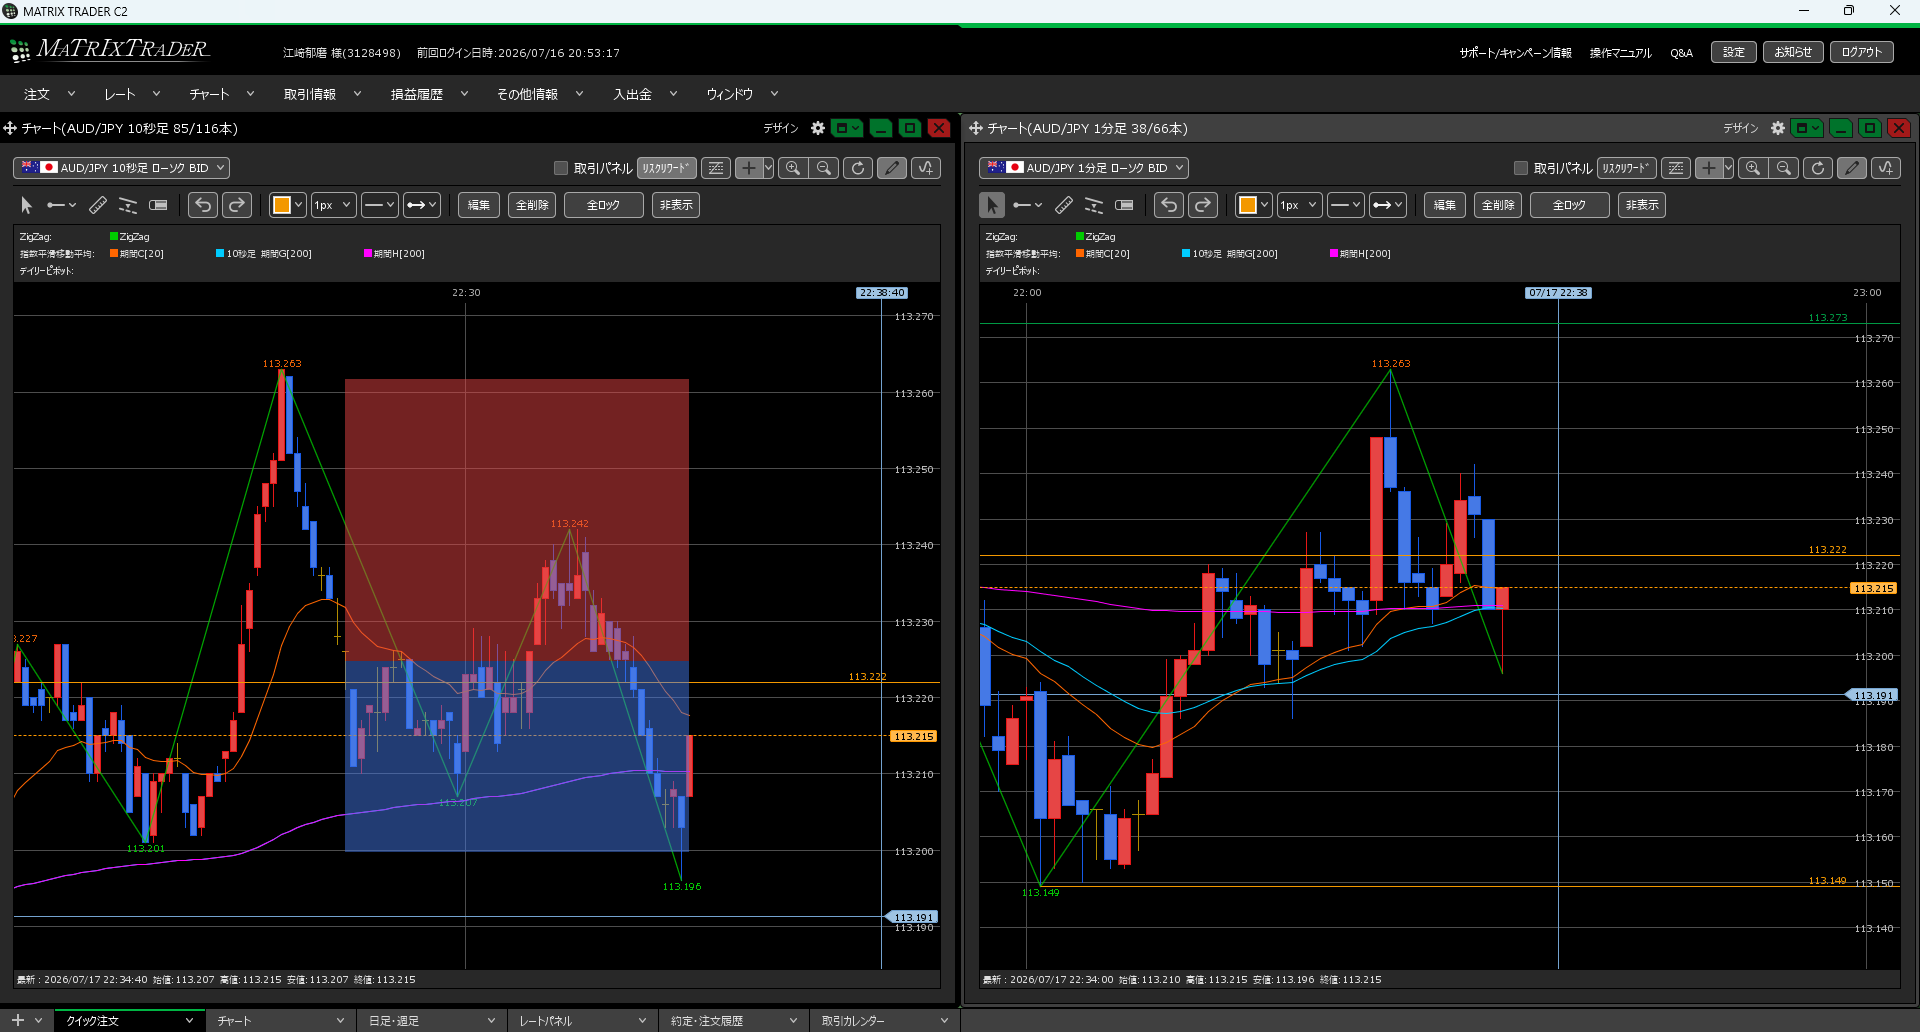Open add-indicator tool in 10秒足 chart
The height and width of the screenshot is (1032, 1920).
click(926, 168)
